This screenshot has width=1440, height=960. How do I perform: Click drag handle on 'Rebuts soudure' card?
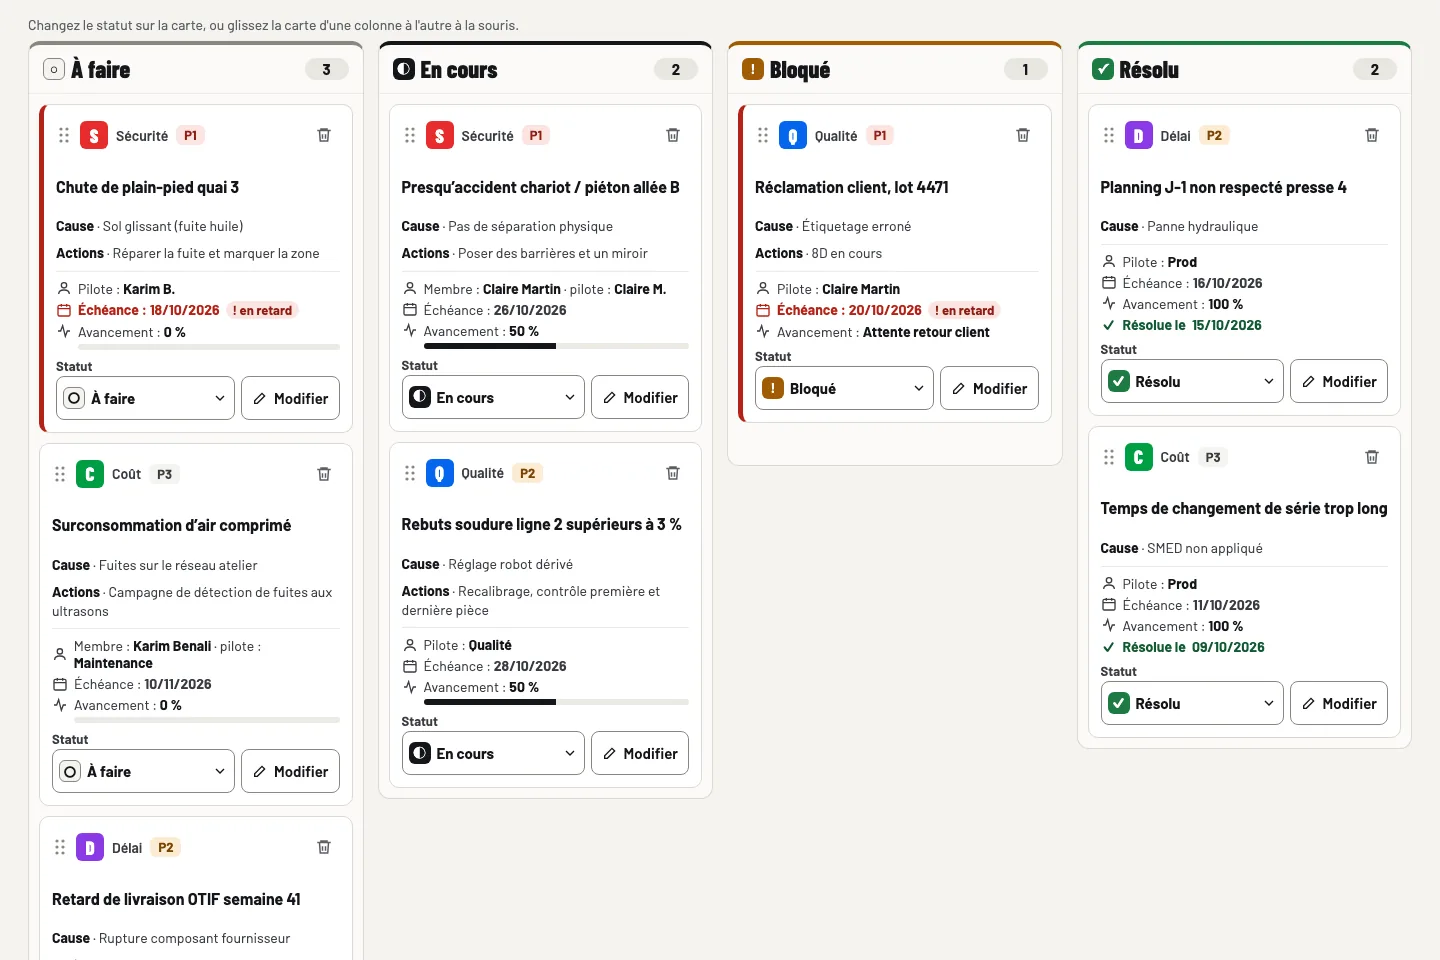(410, 473)
